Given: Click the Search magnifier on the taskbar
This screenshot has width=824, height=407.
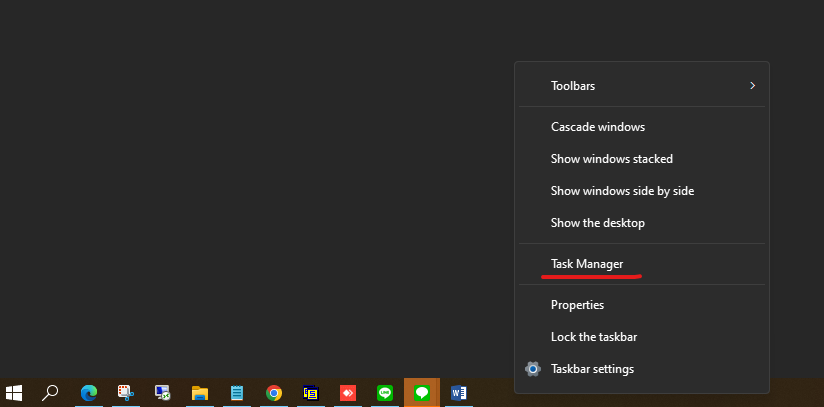Looking at the screenshot, I should [x=51, y=393].
